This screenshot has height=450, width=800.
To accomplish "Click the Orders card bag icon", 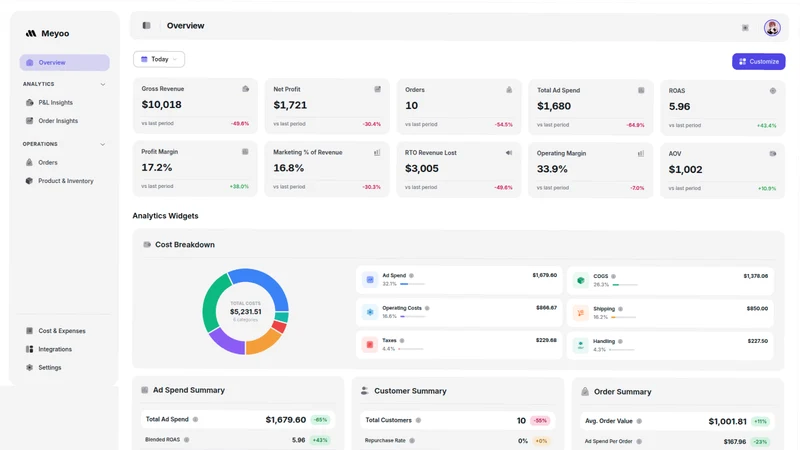I will click(x=509, y=90).
